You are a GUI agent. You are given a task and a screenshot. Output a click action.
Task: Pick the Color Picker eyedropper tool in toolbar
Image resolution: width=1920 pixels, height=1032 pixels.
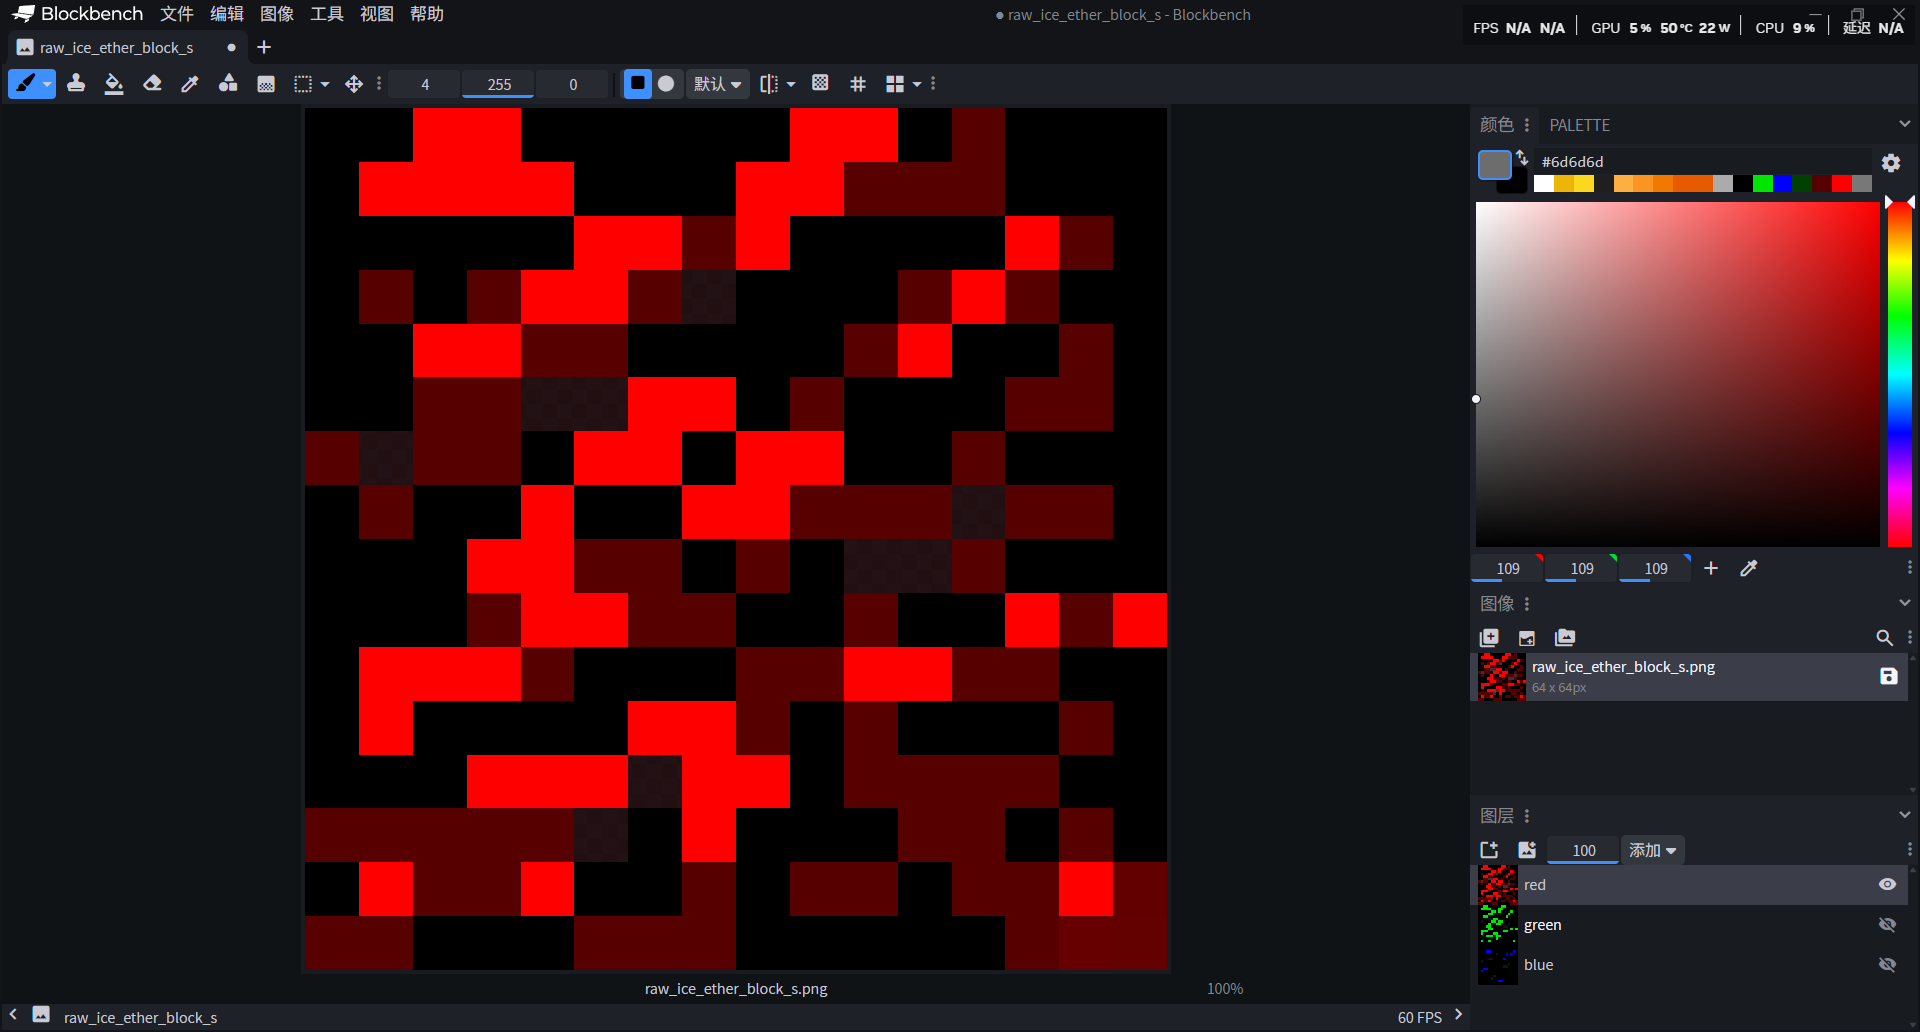(x=190, y=84)
